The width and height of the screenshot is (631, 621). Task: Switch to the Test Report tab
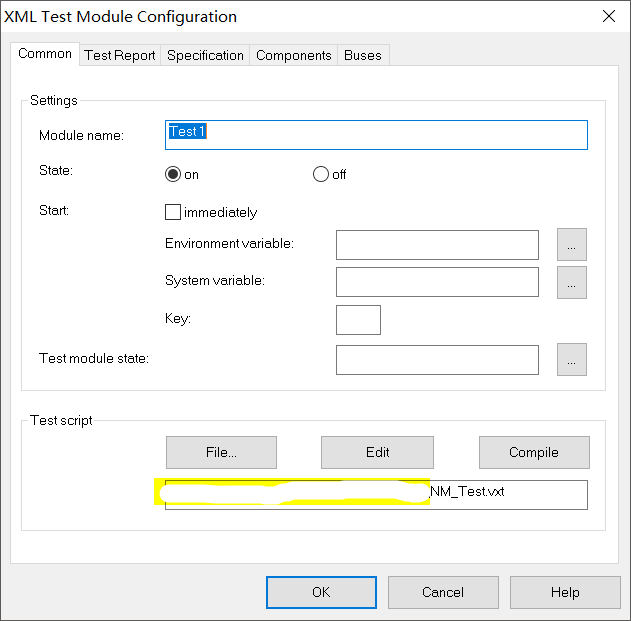tap(120, 55)
